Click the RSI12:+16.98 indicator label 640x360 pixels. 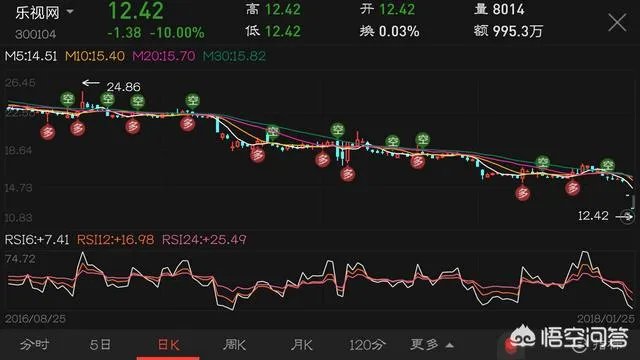116,239
